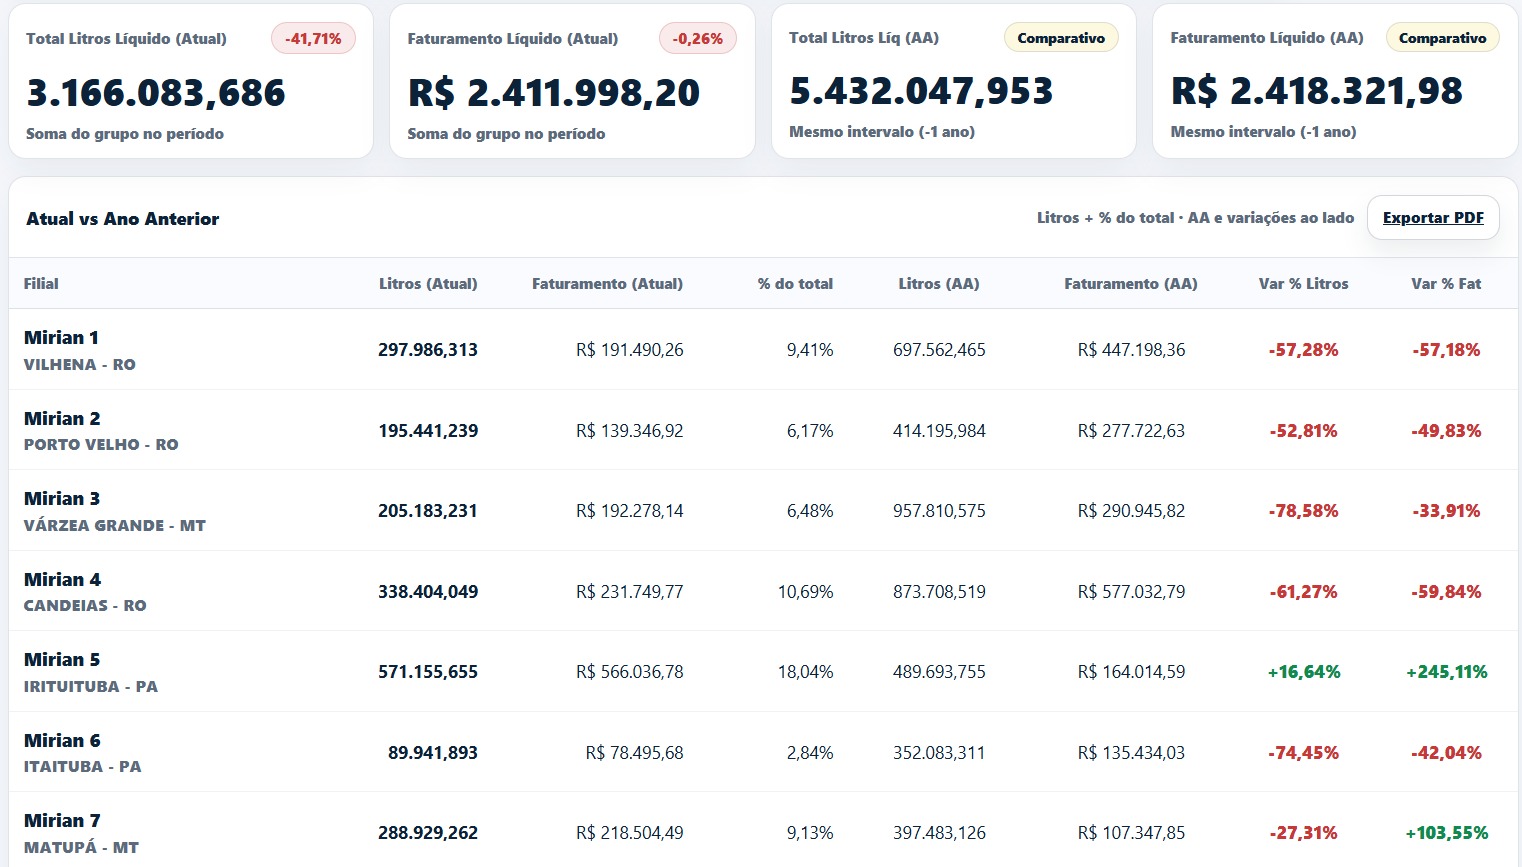Select the Comparativo badge on Total Litros Líq (AA)
Viewport: 1522px width, 867px height.
click(1061, 37)
